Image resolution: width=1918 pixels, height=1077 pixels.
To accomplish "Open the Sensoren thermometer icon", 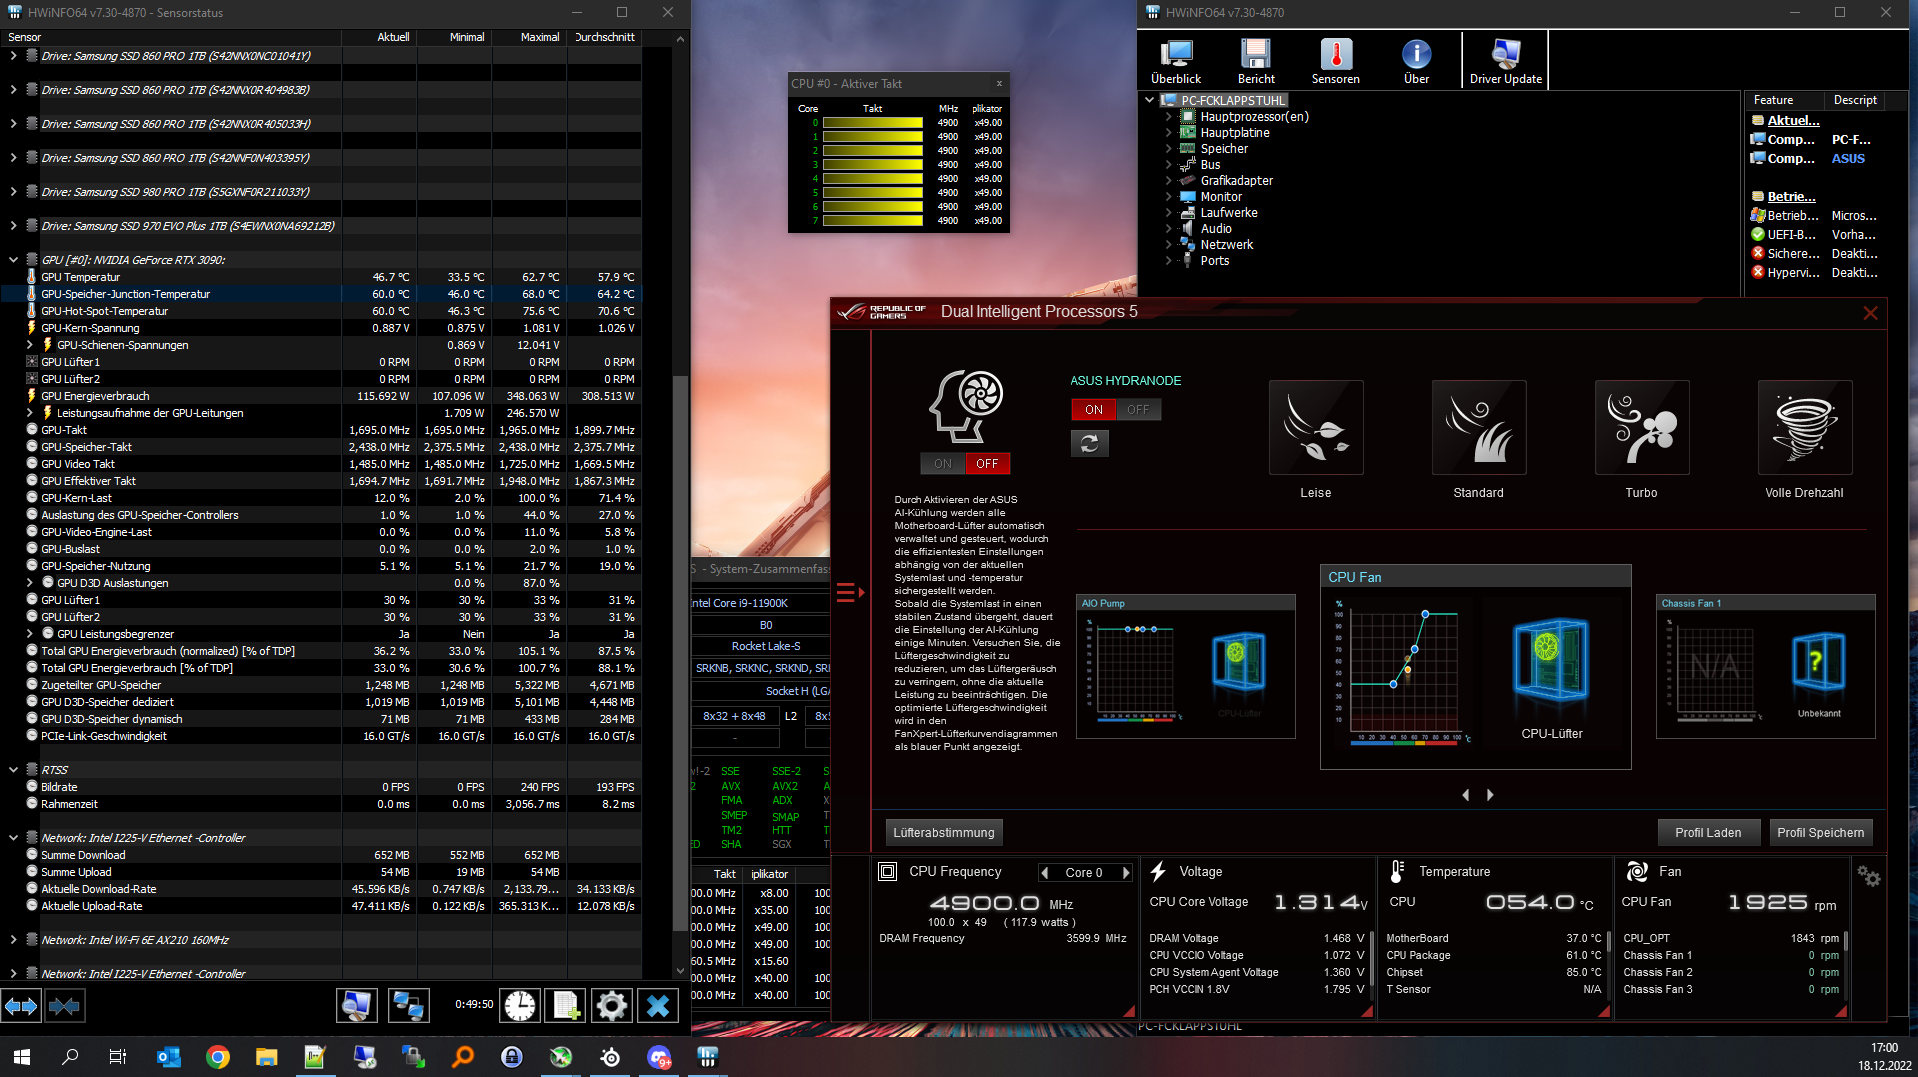I will [x=1336, y=61].
